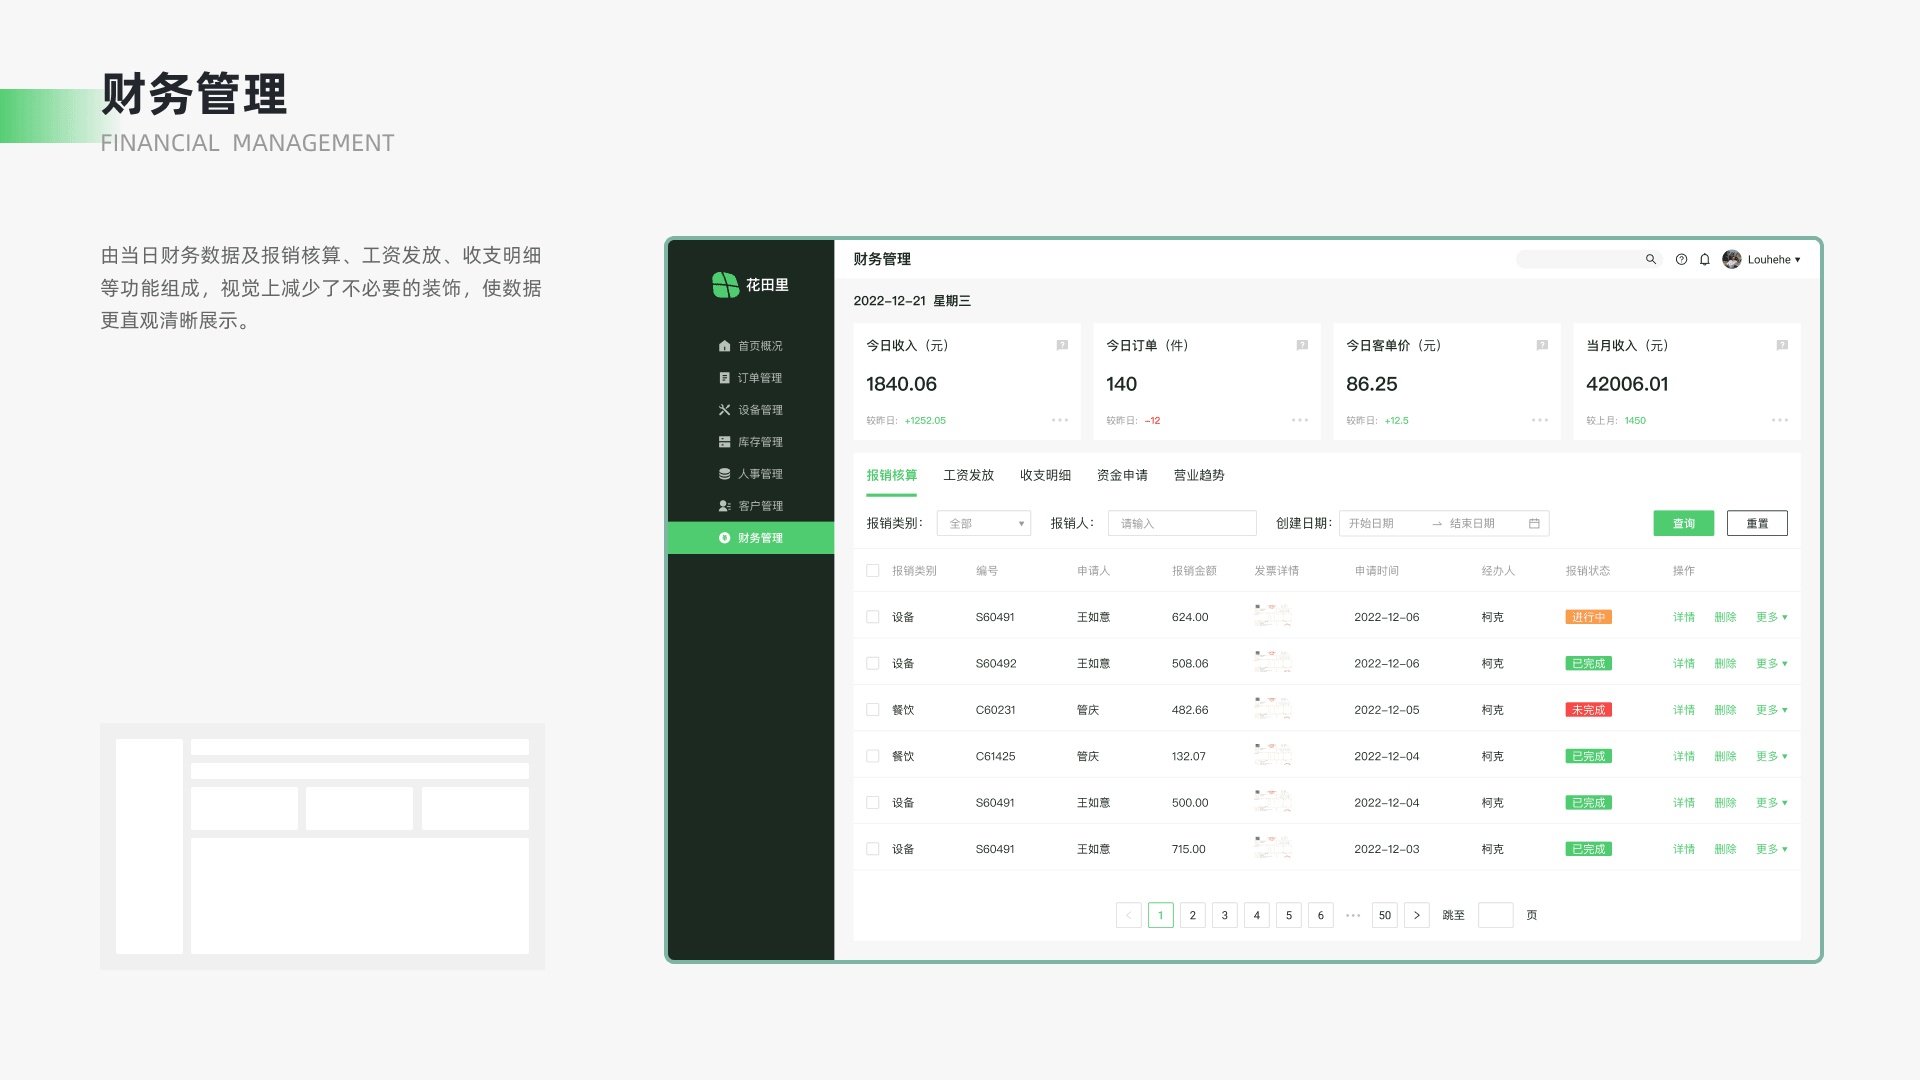This screenshot has height=1080, width=1920.
Task: Toggle the select-all checkbox in table header
Action: click(x=873, y=571)
